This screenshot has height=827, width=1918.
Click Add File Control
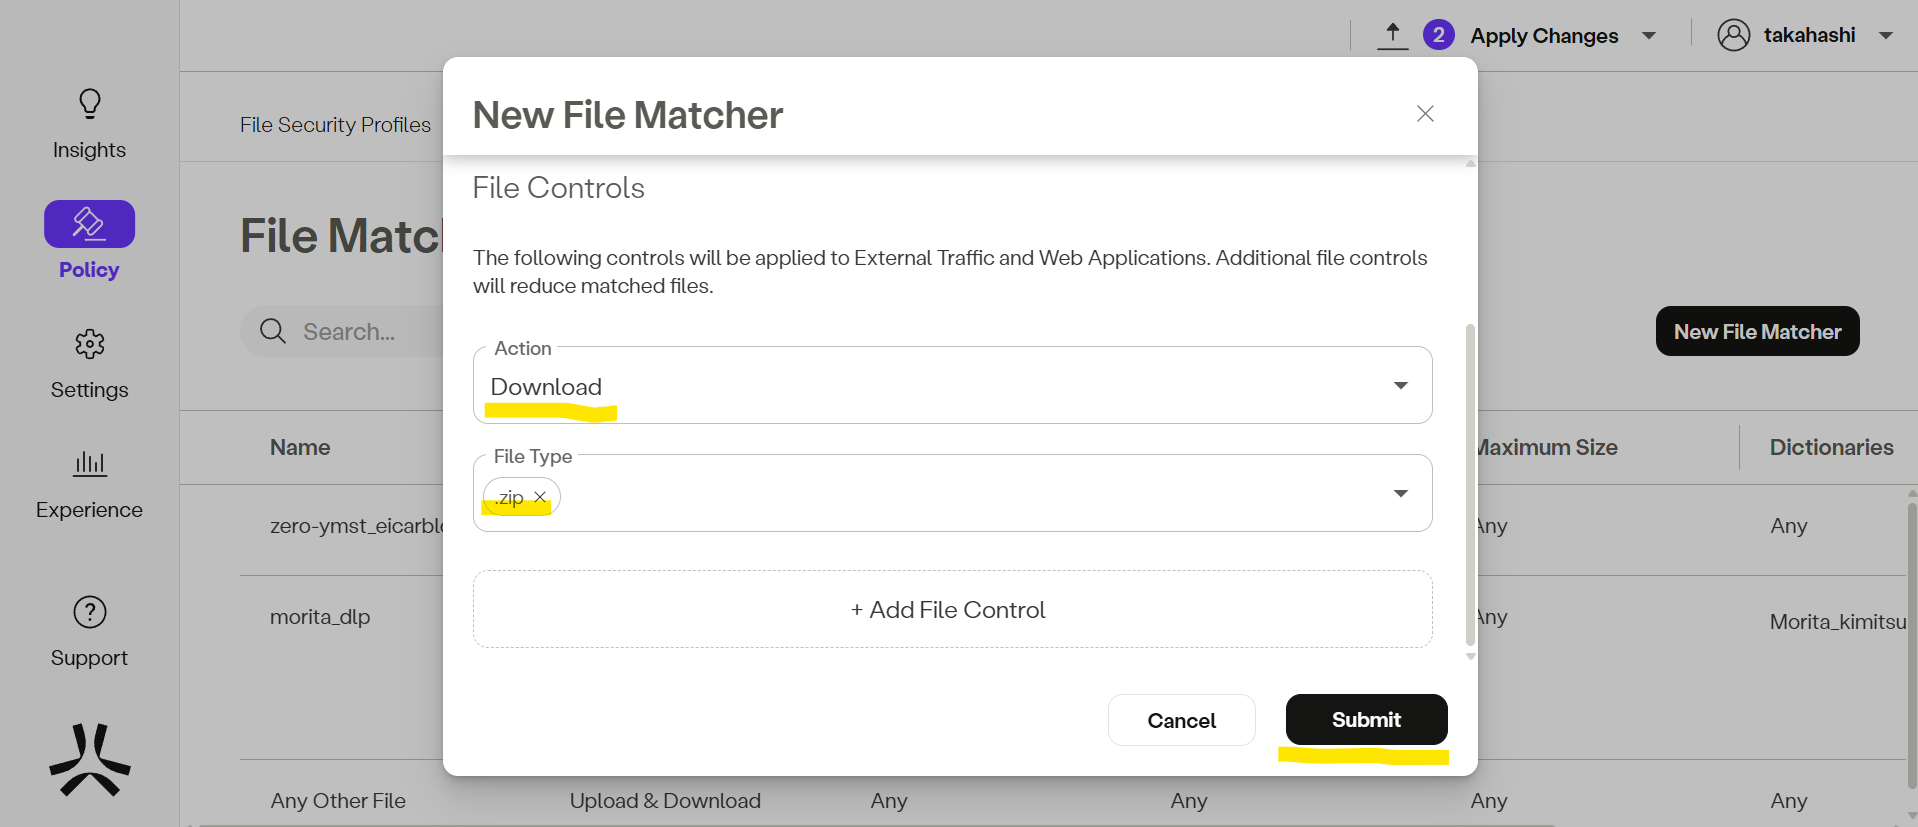(952, 610)
